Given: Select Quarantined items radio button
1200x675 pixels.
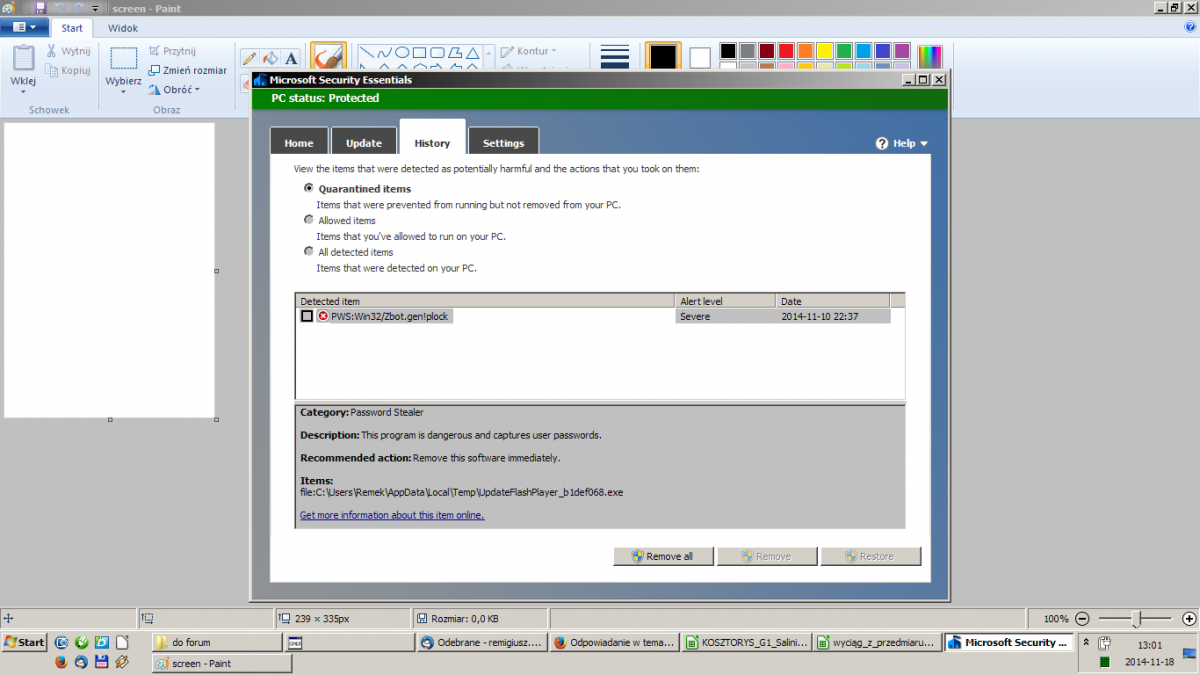Looking at the screenshot, I should (x=309, y=188).
